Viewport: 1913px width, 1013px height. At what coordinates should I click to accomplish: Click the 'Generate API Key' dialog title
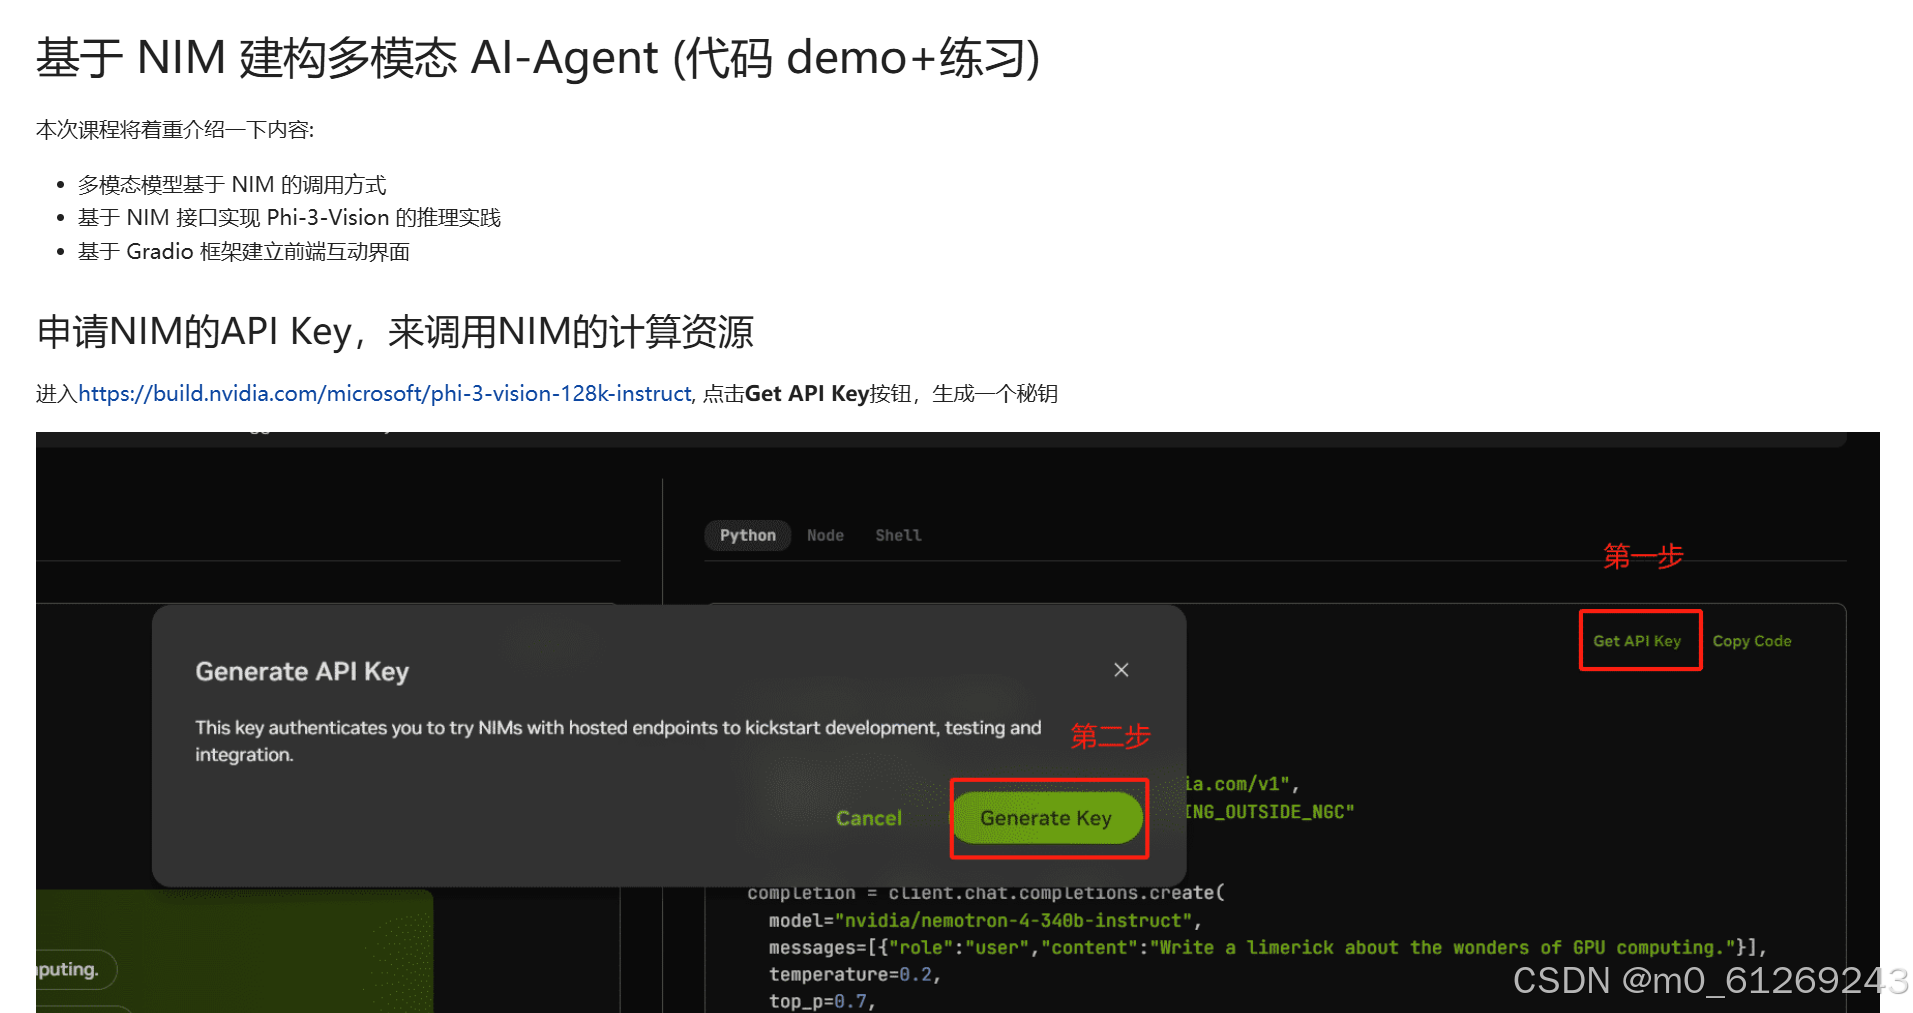click(x=302, y=672)
